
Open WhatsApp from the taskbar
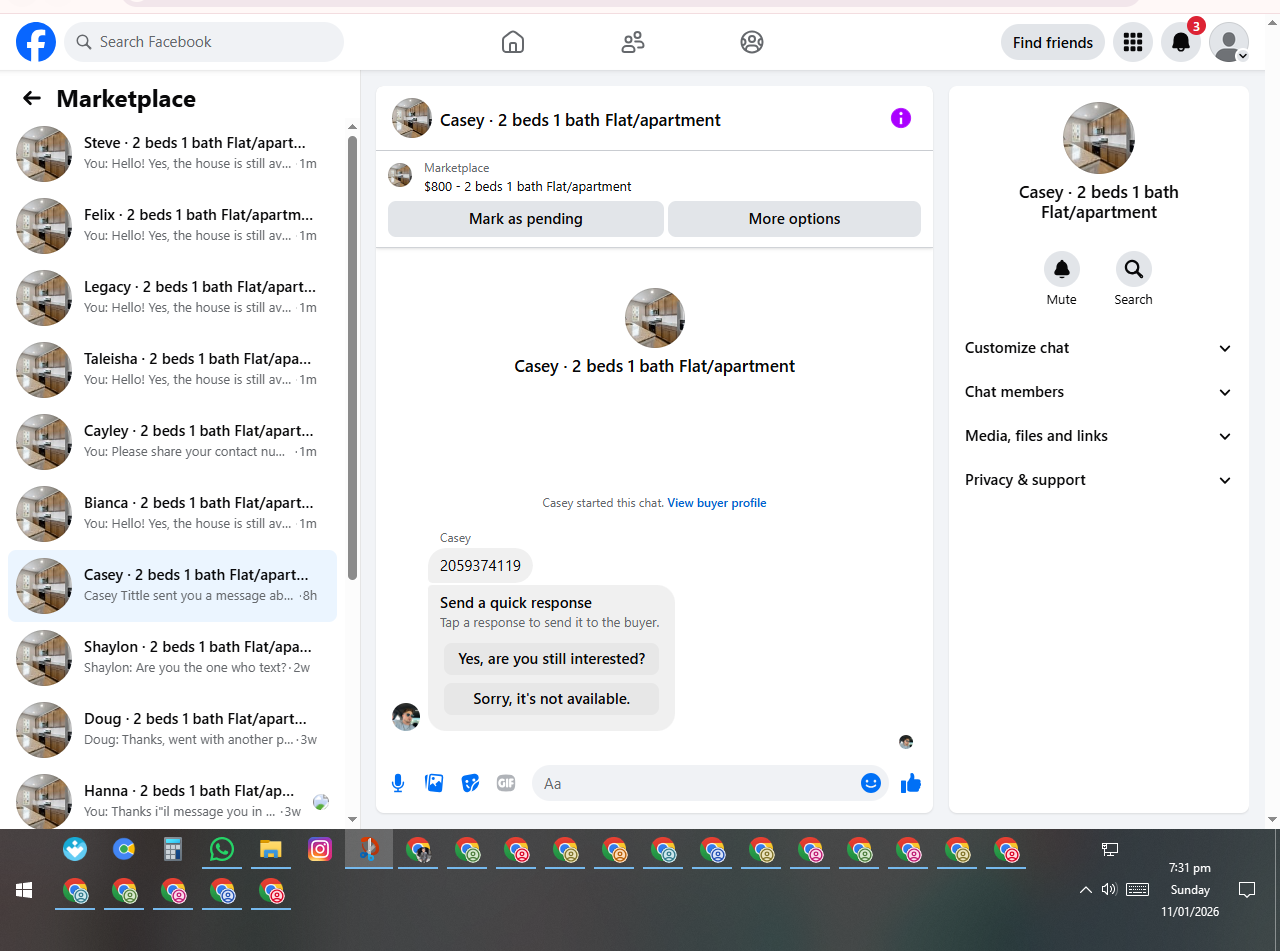tap(222, 850)
